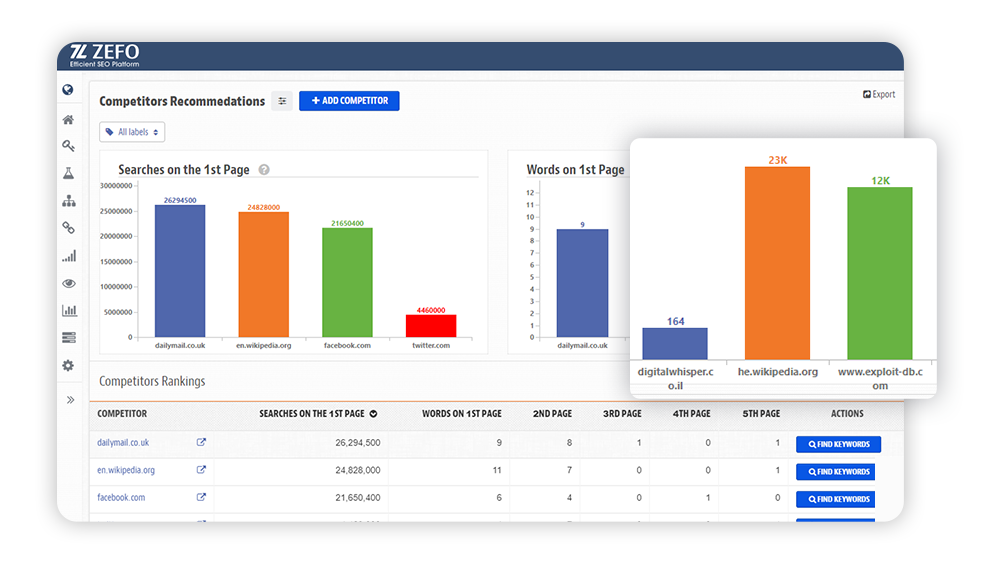
Task: Go to home via sidebar icon
Action: (x=68, y=119)
